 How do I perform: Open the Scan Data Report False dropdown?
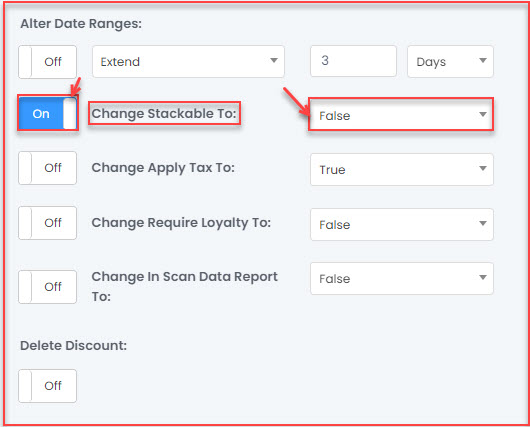tap(402, 279)
